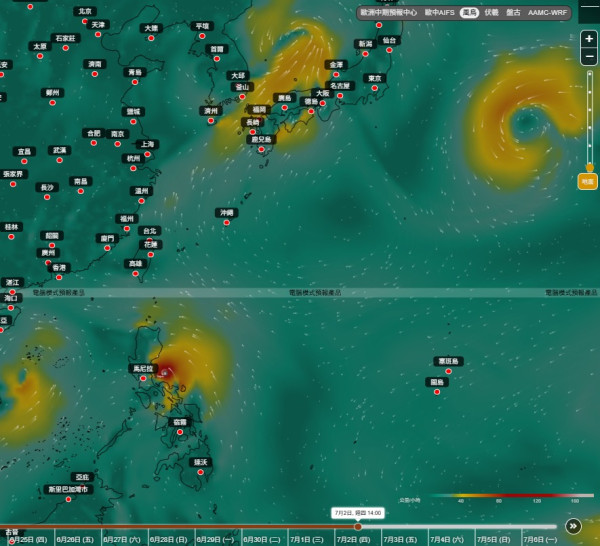Jump to 6月30日 (二) on the timeline
The width and height of the screenshot is (600, 546).
coord(262,539)
